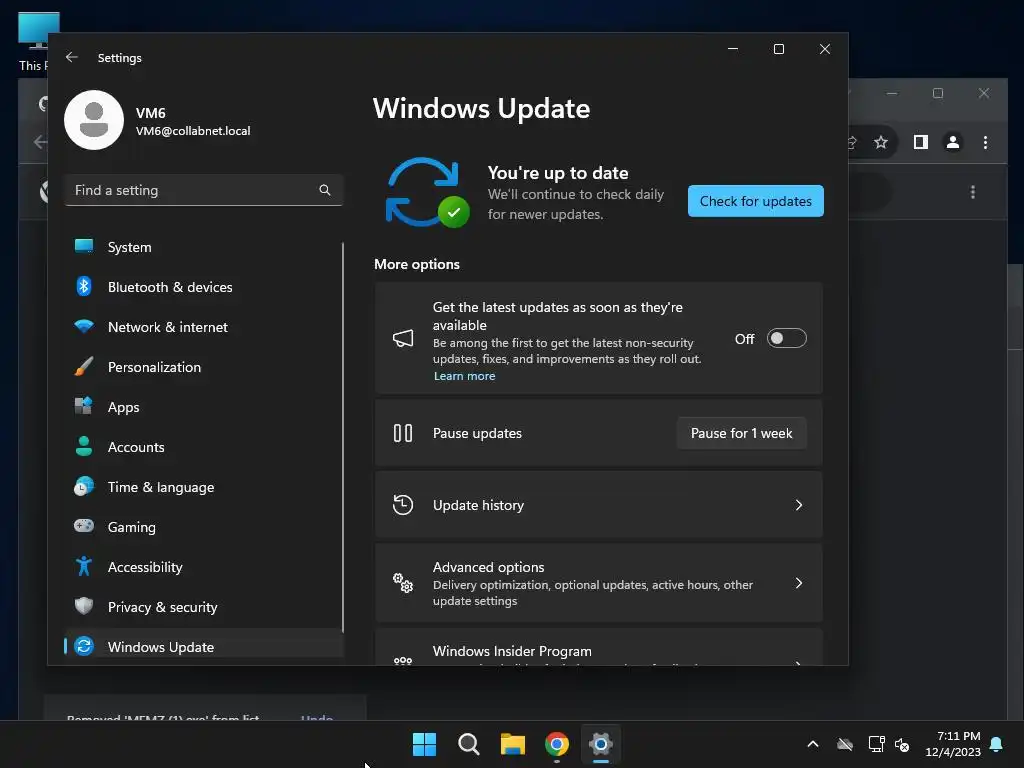Open Personalization category

pos(204,366)
